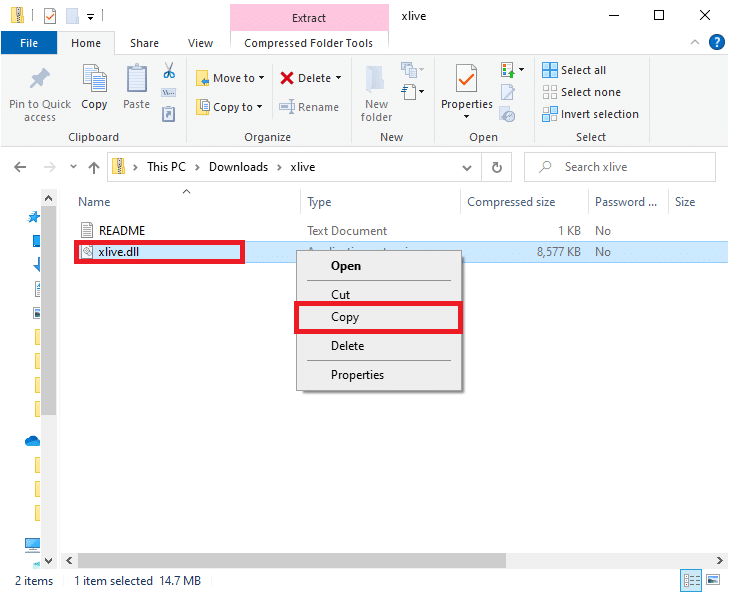Open the Share ribbon tab
The width and height of the screenshot is (729, 593).
(144, 43)
